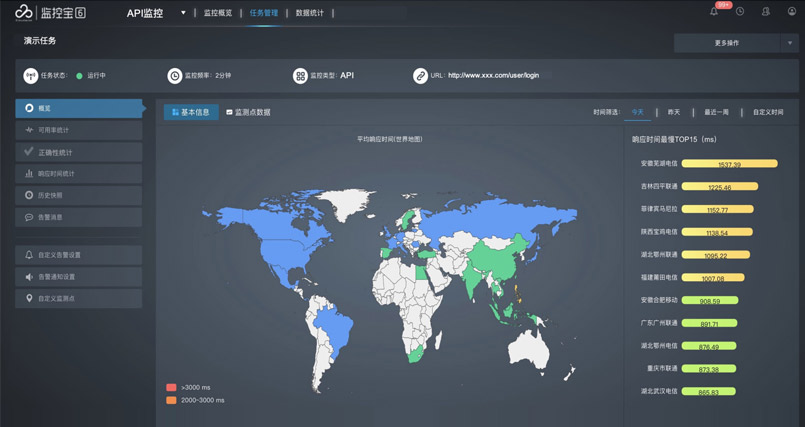This screenshot has height=427, width=805.
Task: Click the >3000 ms red legend swatch
Action: [x=171, y=387]
